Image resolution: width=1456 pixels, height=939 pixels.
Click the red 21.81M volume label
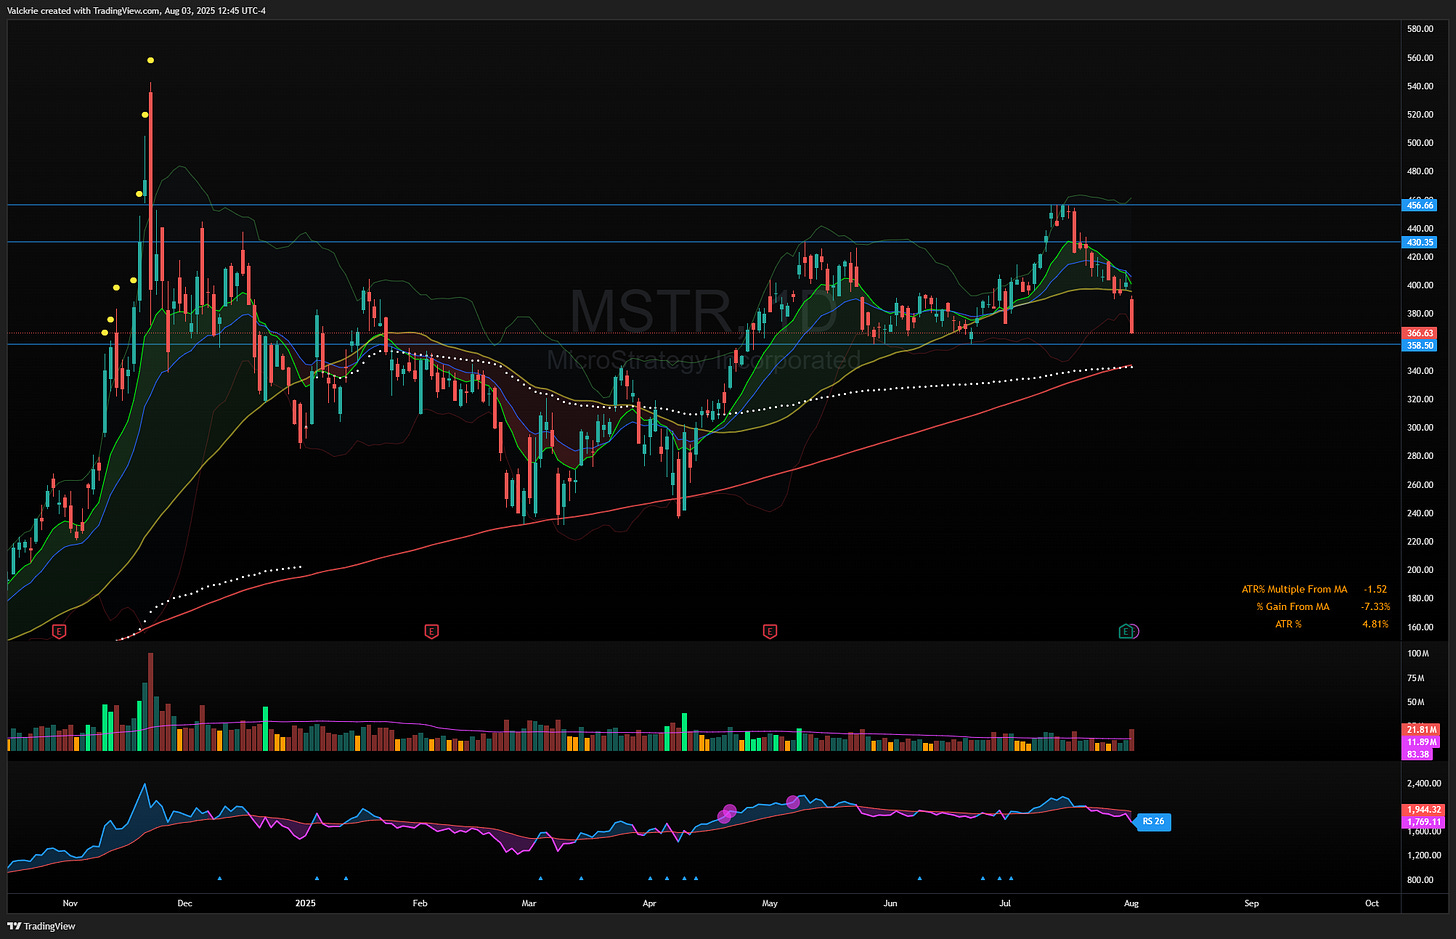pyautogui.click(x=1422, y=730)
